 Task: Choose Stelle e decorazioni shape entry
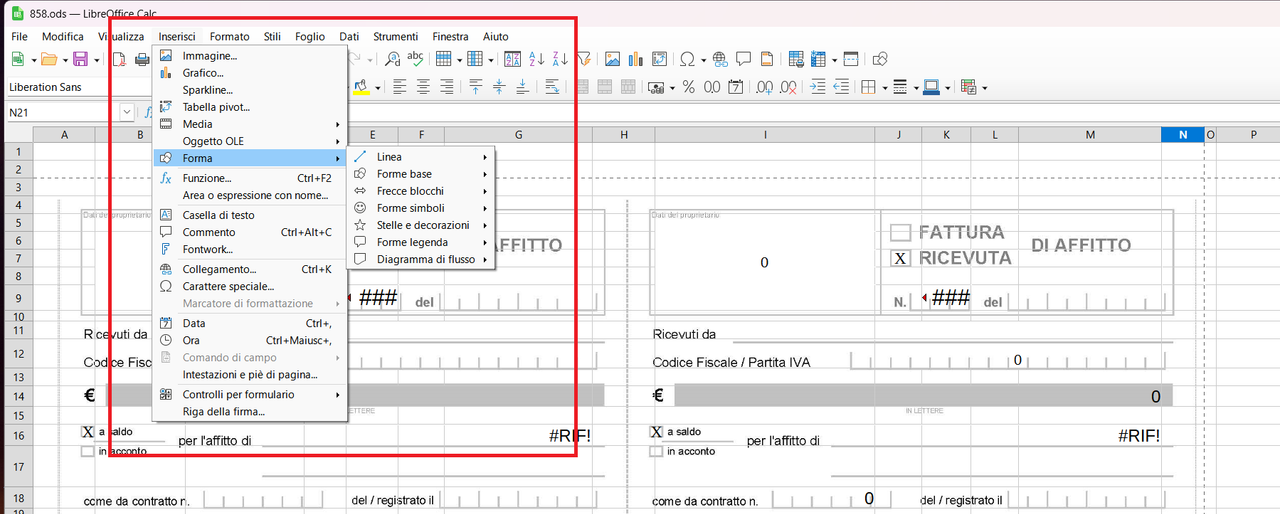(x=421, y=225)
